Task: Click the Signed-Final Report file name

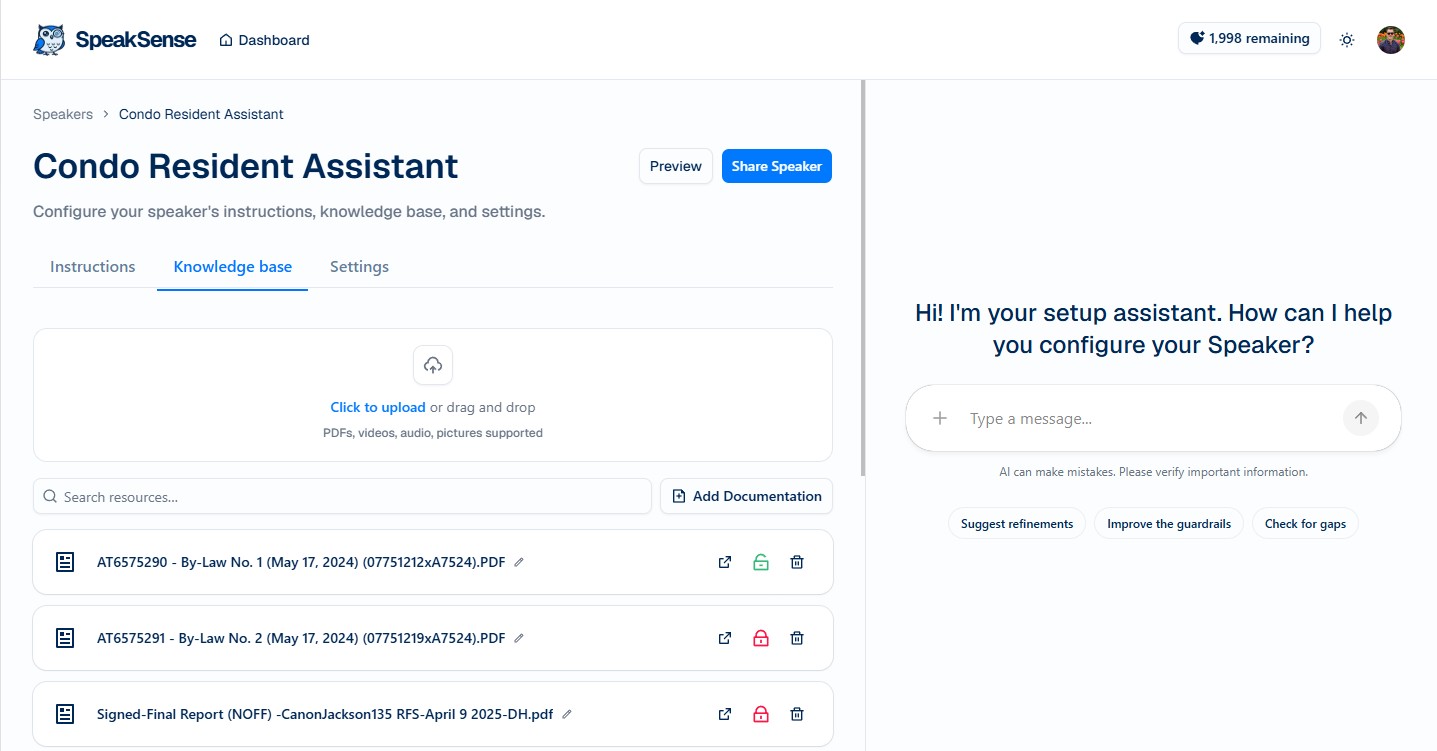Action: (325, 714)
